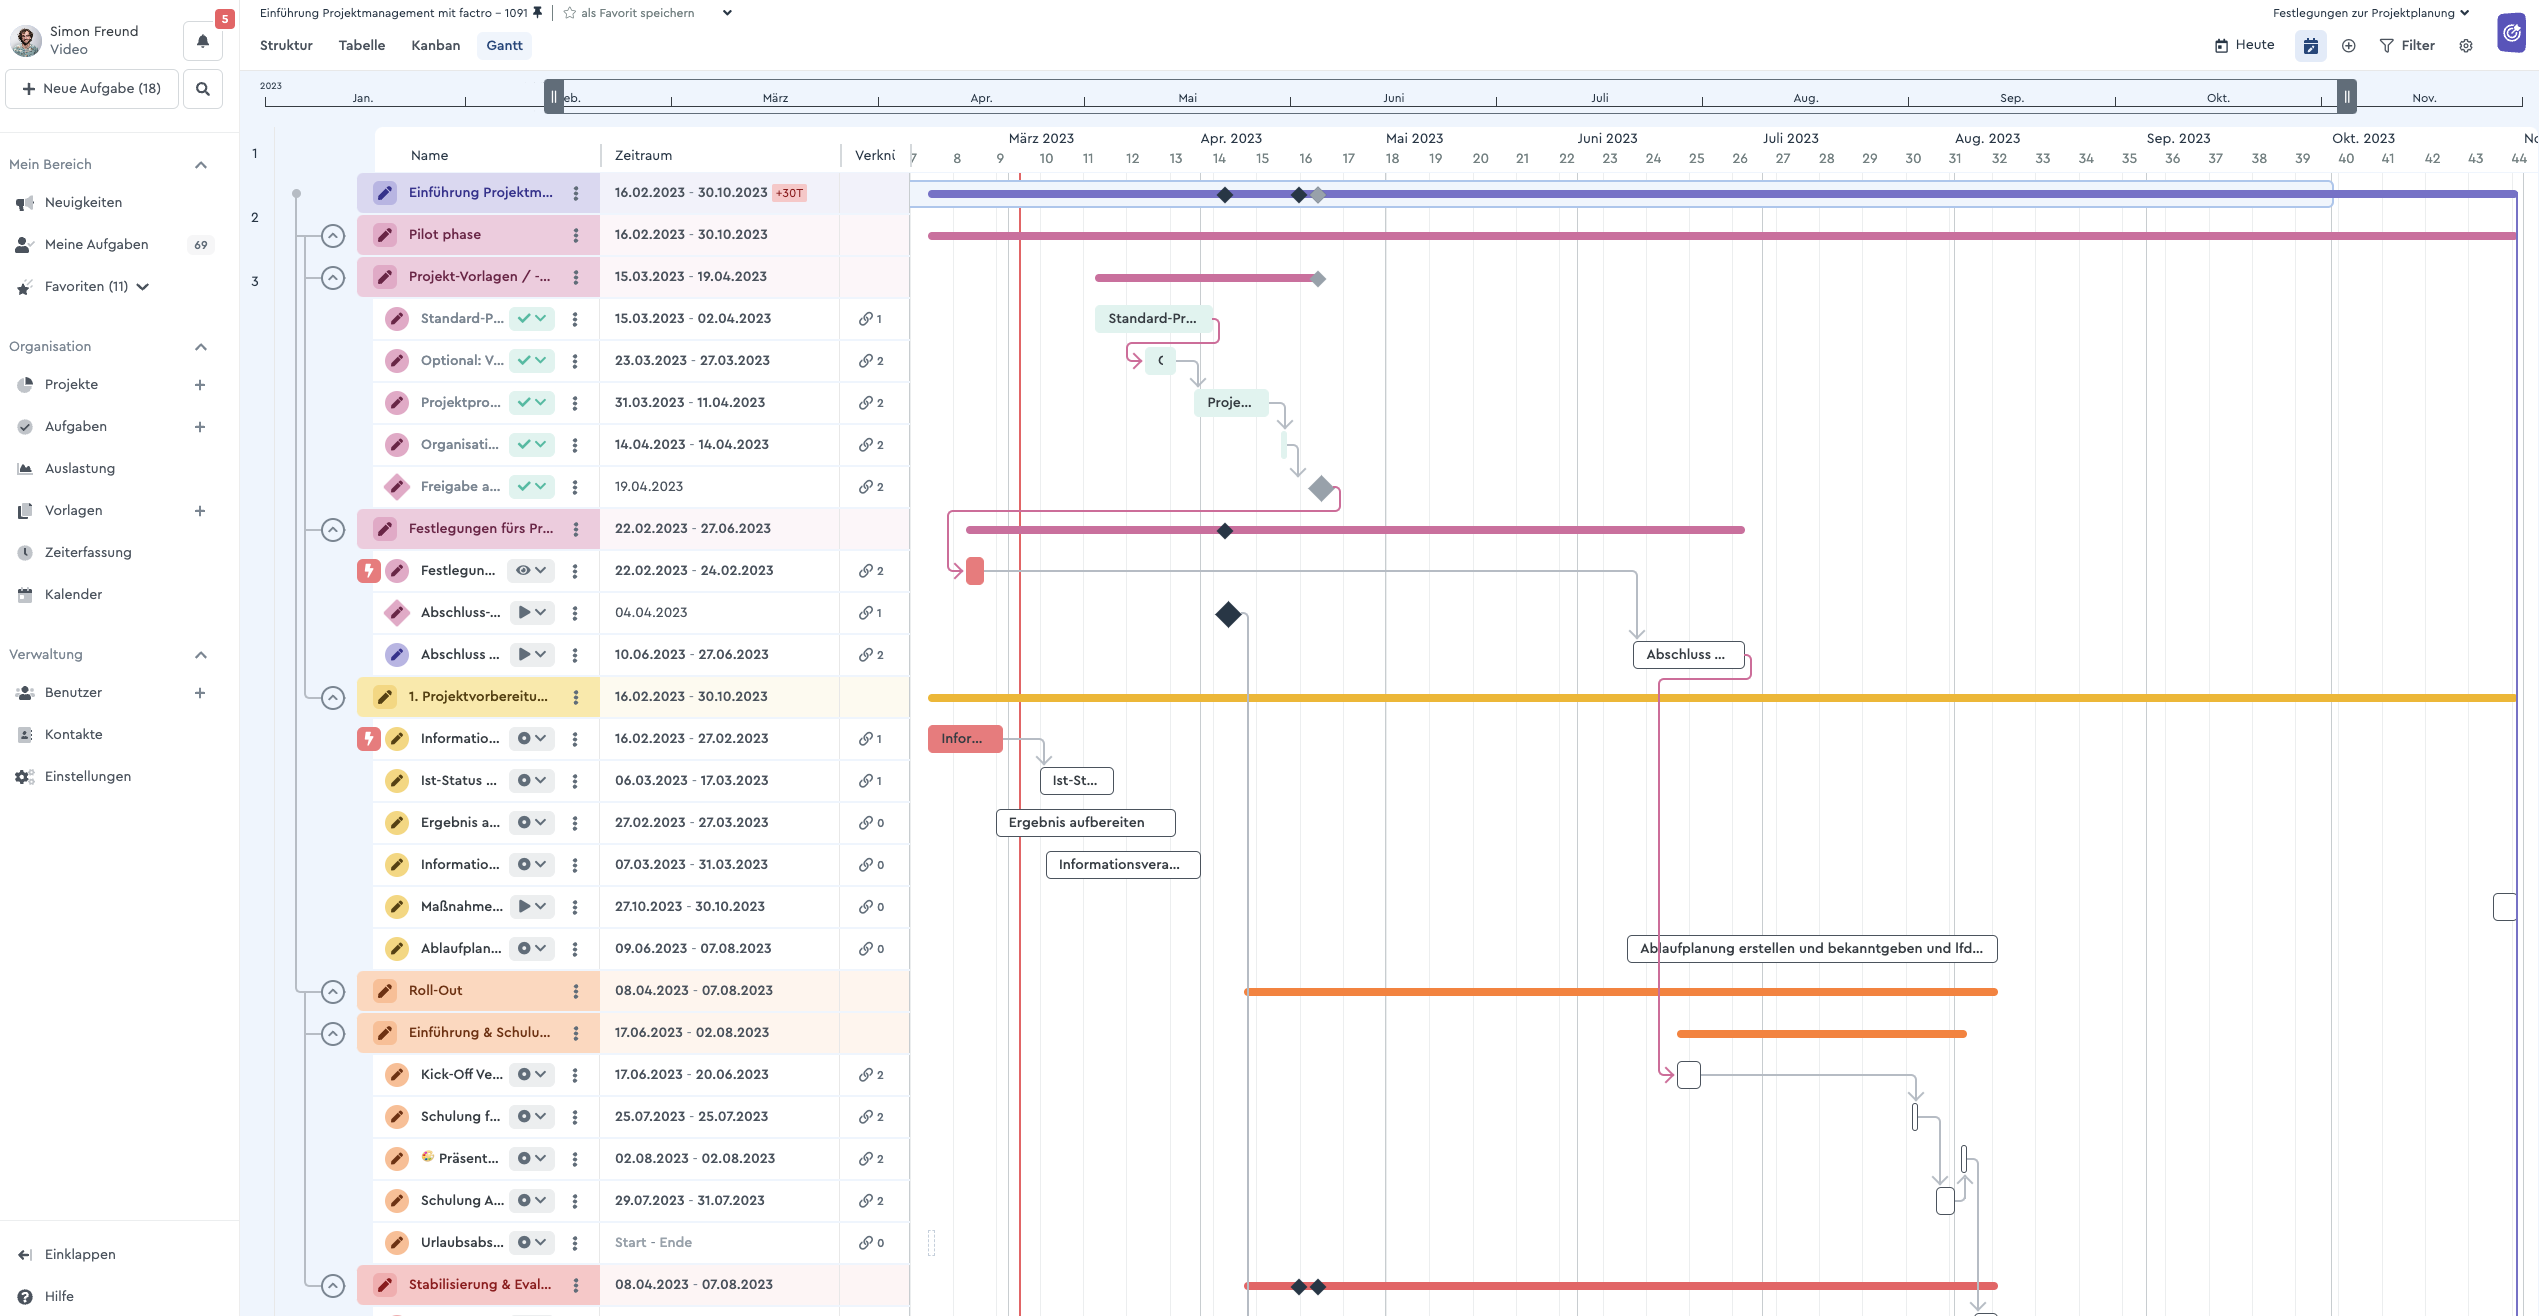Open Einstellungen in sidebar

tap(88, 777)
